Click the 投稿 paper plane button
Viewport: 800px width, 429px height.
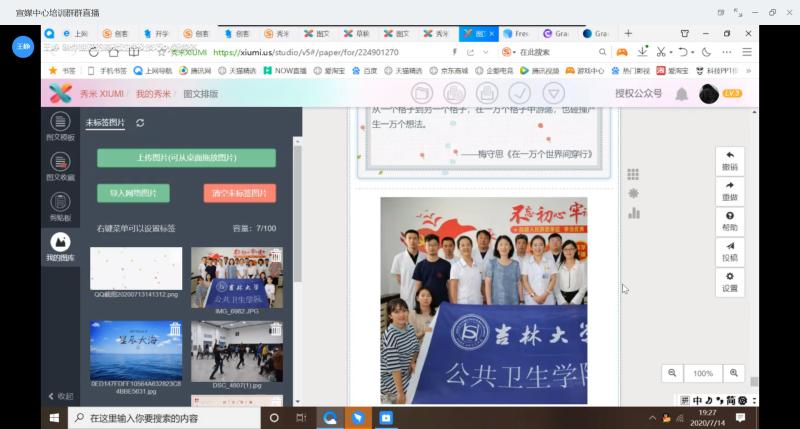pyautogui.click(x=730, y=251)
